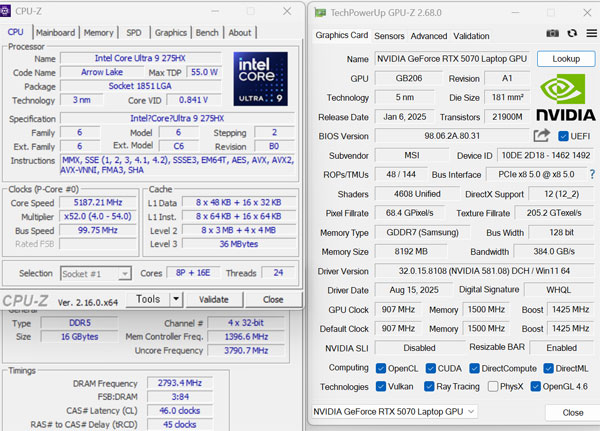Image resolution: width=600 pixels, height=431 pixels.
Task: Click the Close button in GPU-Z
Action: 572,413
